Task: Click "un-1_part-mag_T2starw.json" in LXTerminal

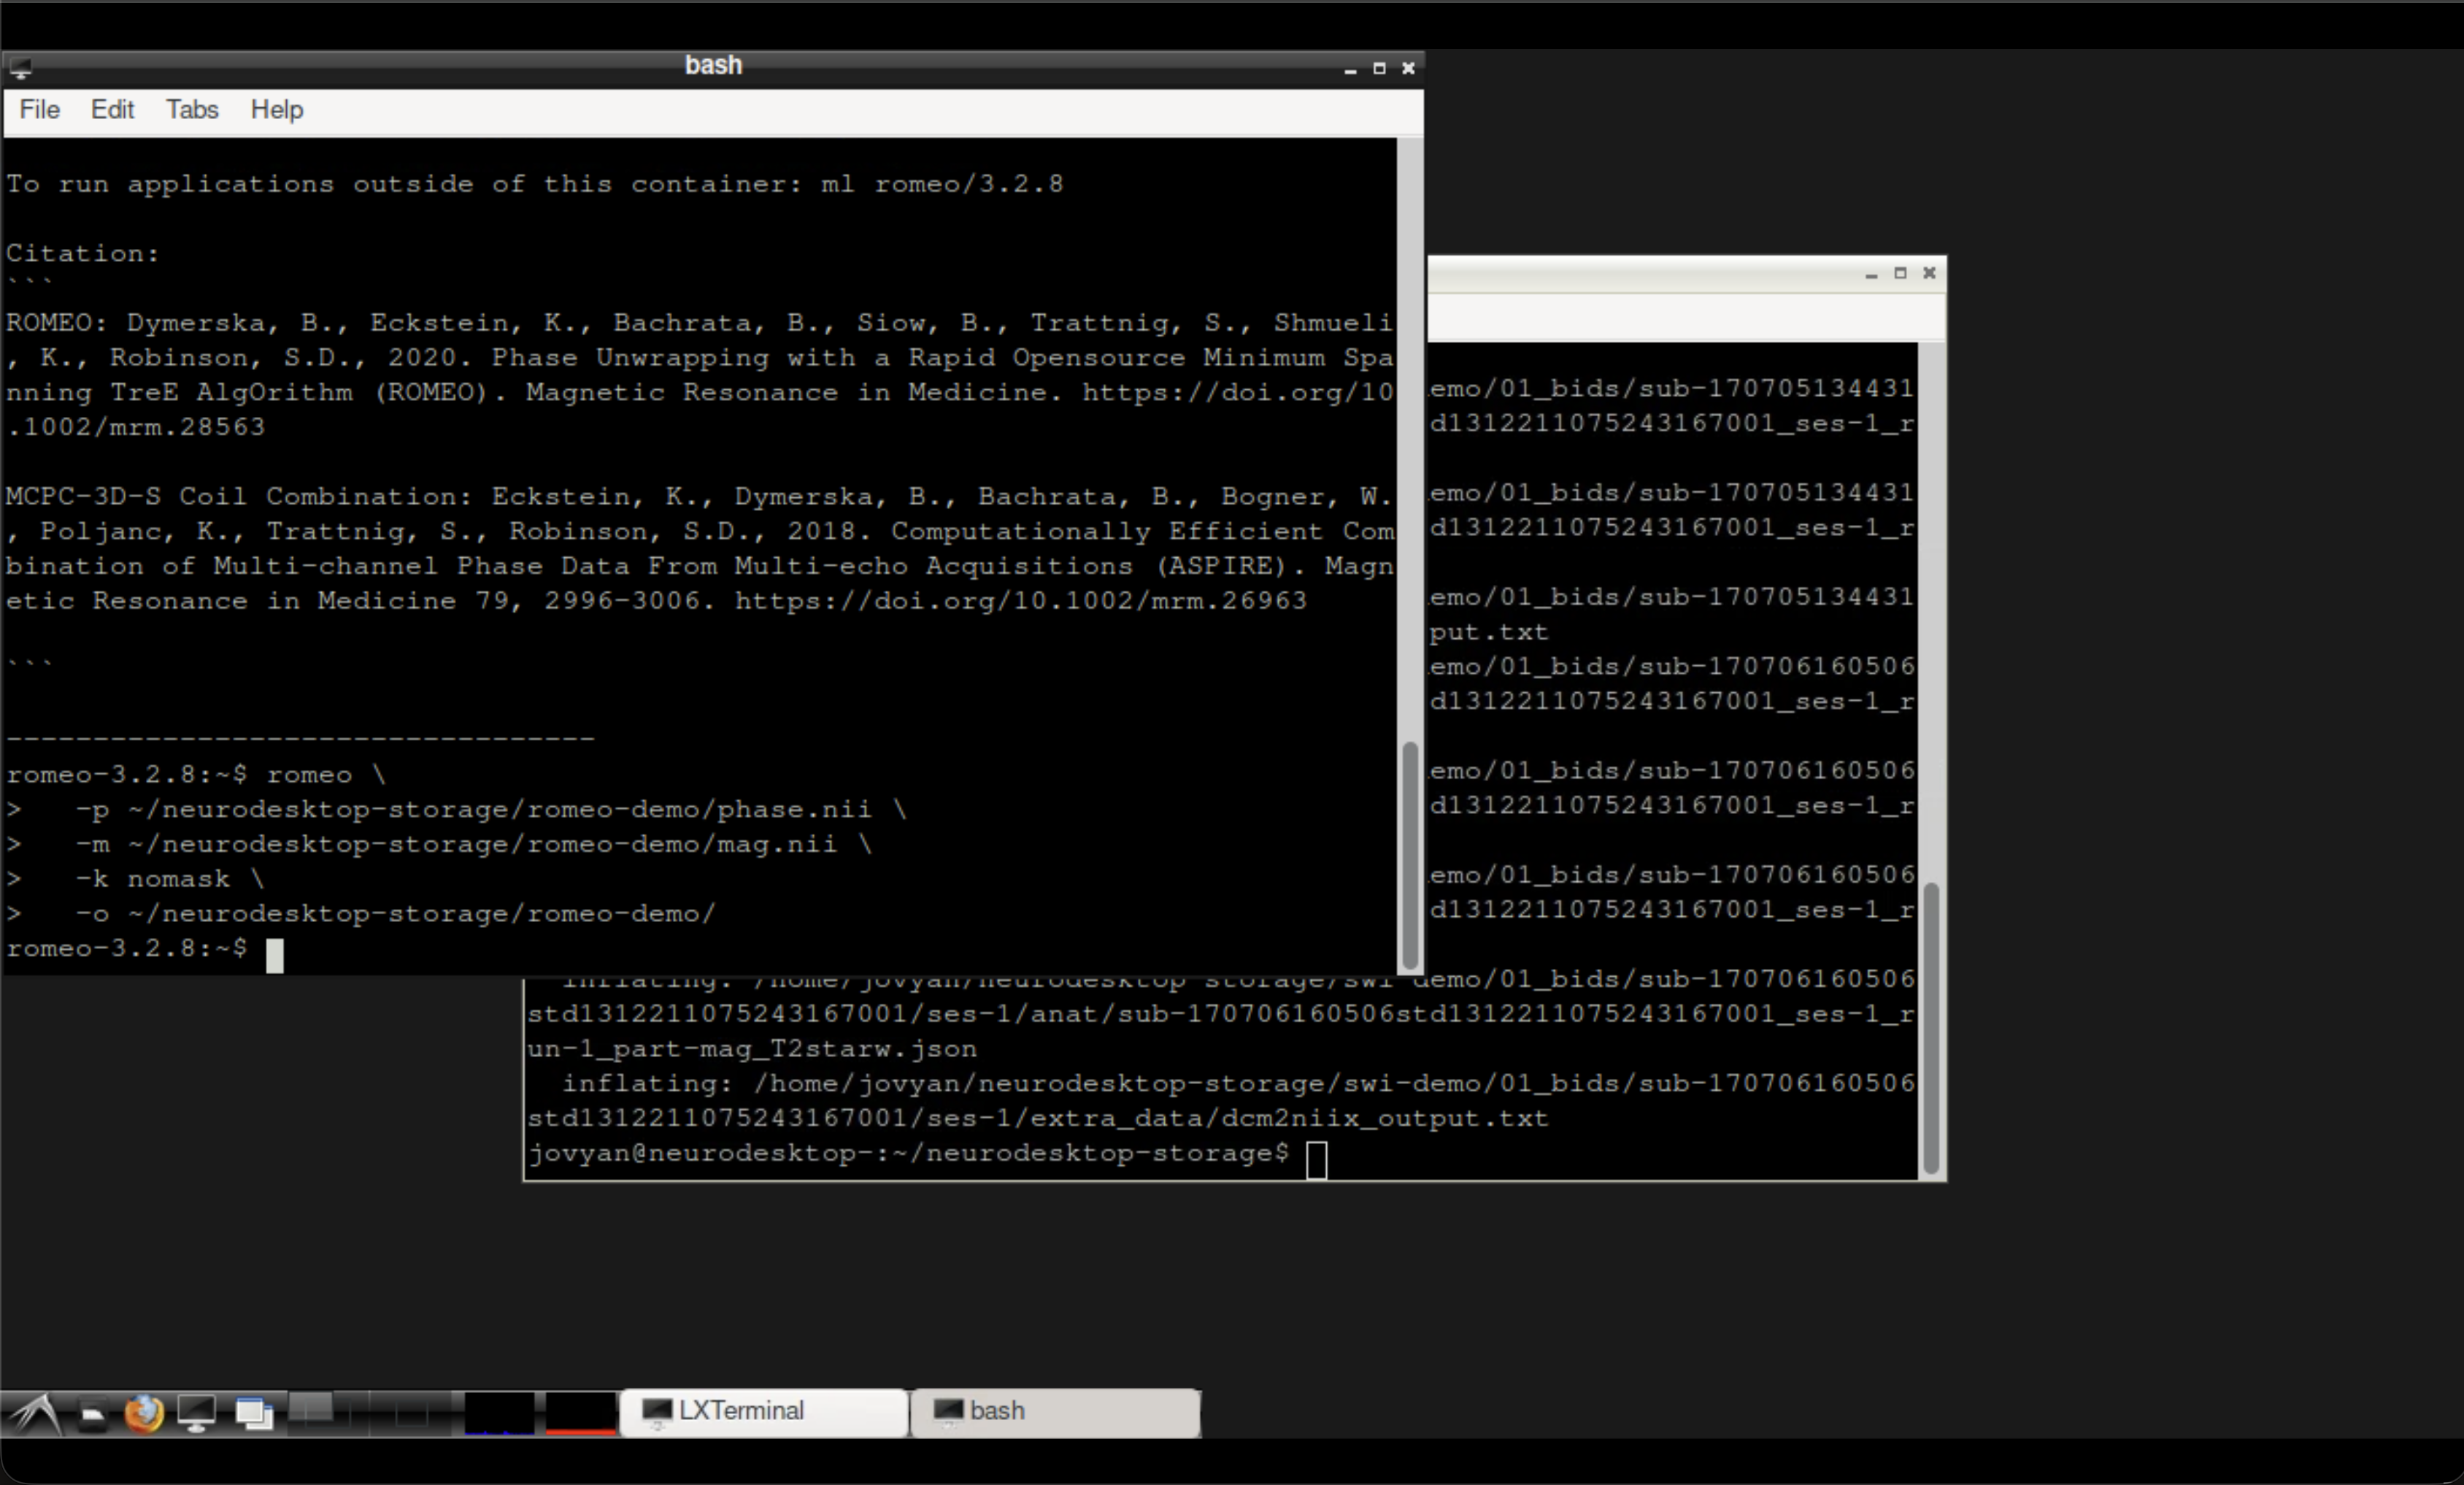Action: 752,1049
